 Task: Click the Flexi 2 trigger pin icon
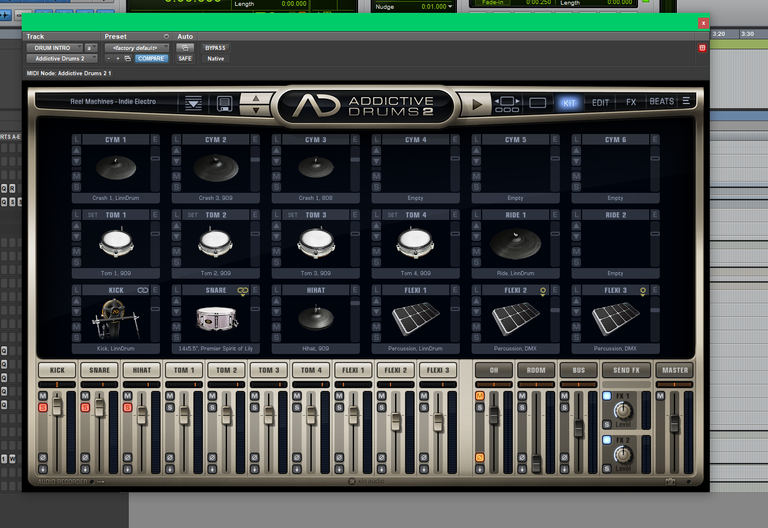point(543,291)
